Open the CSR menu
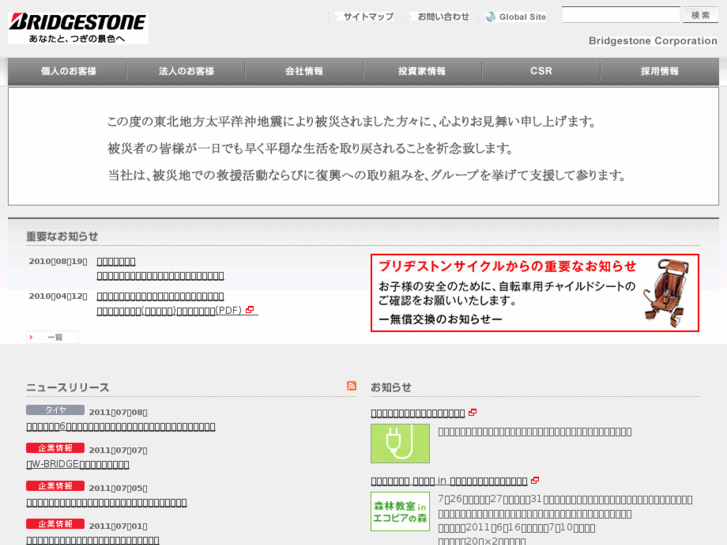This screenshot has height=545, width=727. tap(541, 71)
